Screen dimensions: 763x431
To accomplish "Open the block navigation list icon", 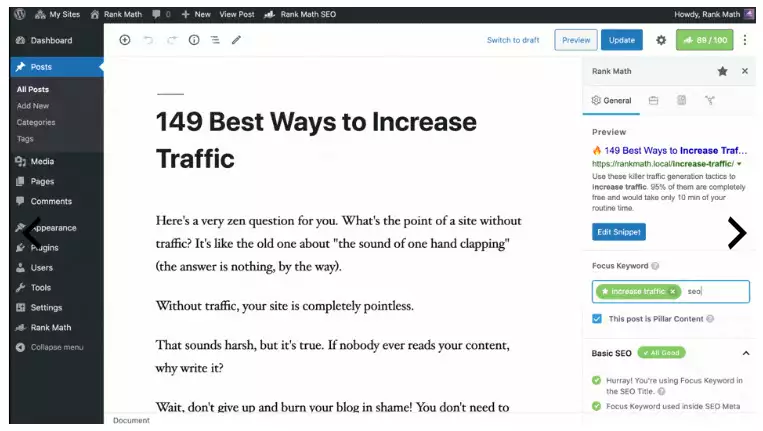I will pos(215,40).
